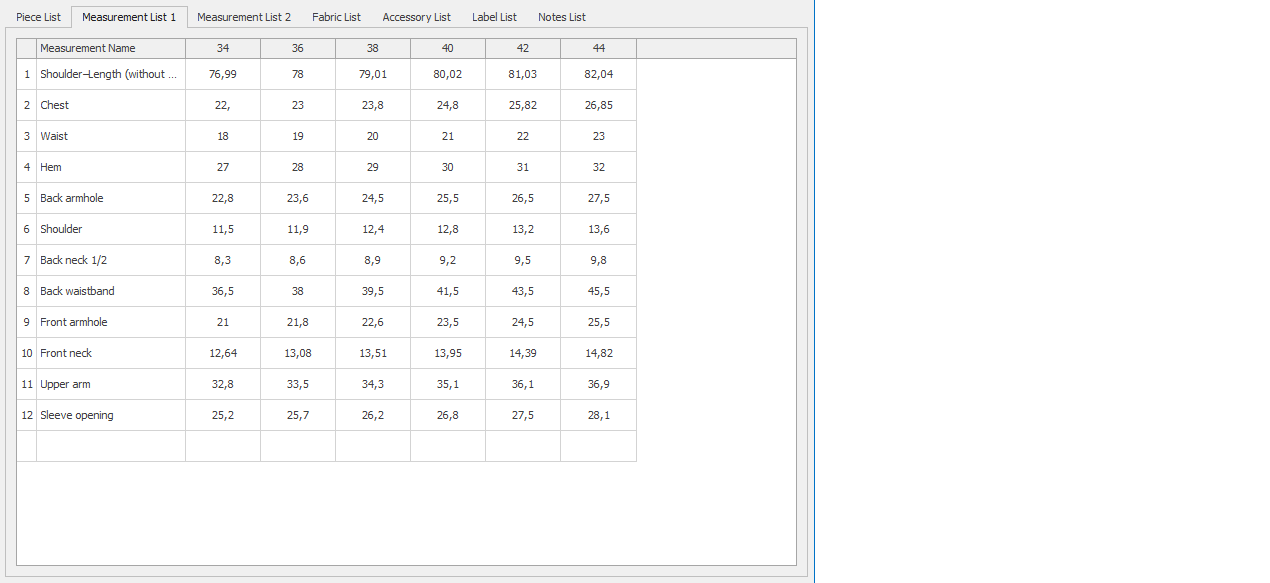Click the empty name cell below Sleeve opening

(x=110, y=446)
